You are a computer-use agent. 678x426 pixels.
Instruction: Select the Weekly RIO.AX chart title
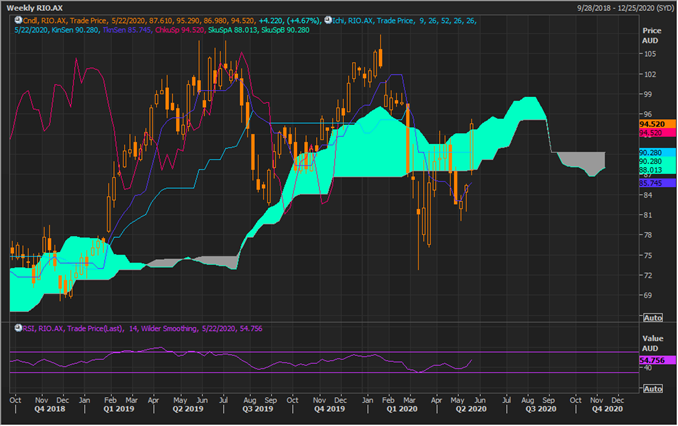34,8
